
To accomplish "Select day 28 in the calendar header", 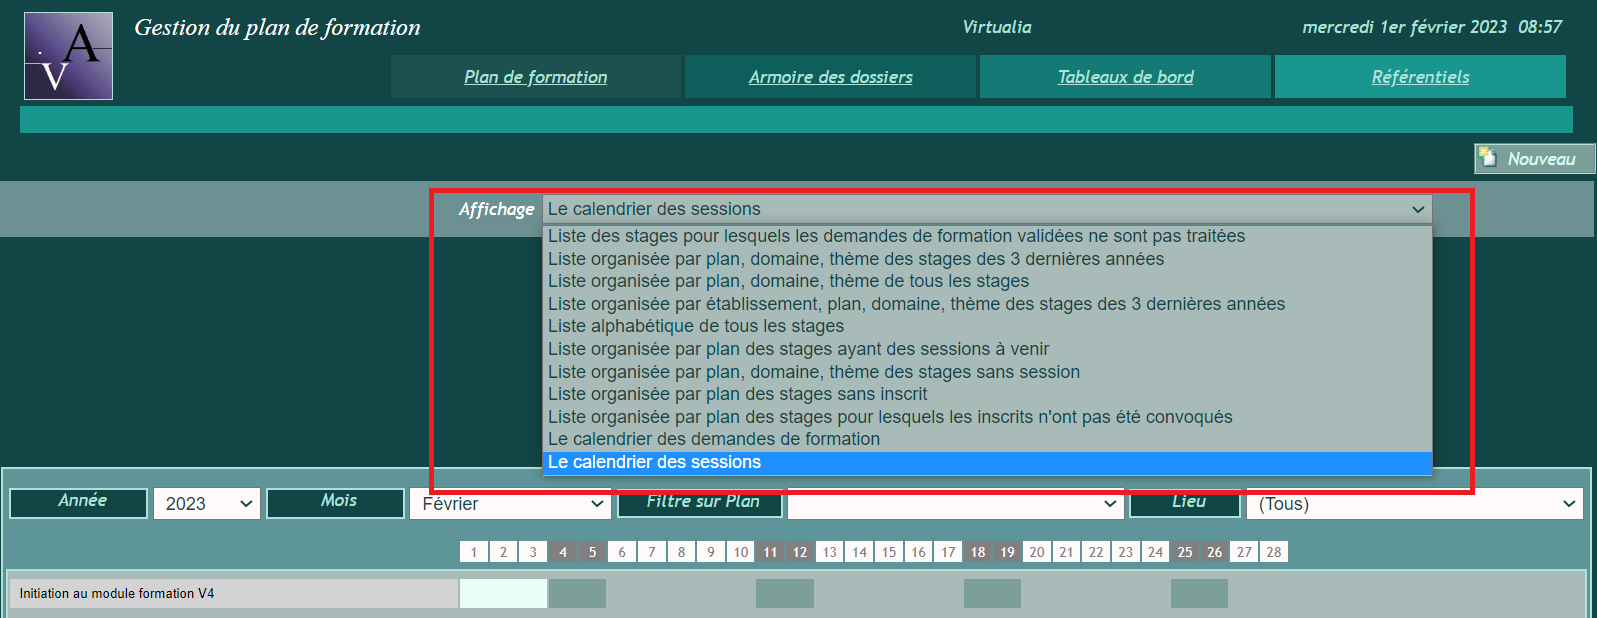I will point(1273,552).
